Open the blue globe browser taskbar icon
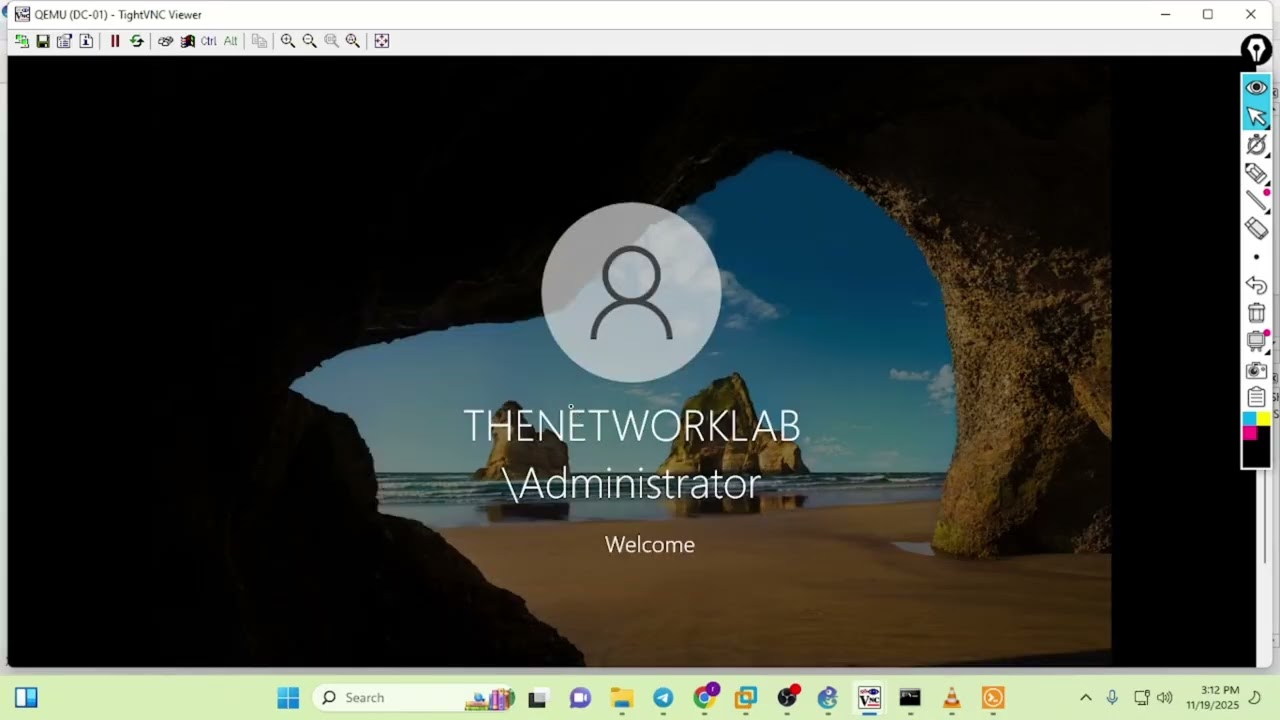 coord(828,698)
